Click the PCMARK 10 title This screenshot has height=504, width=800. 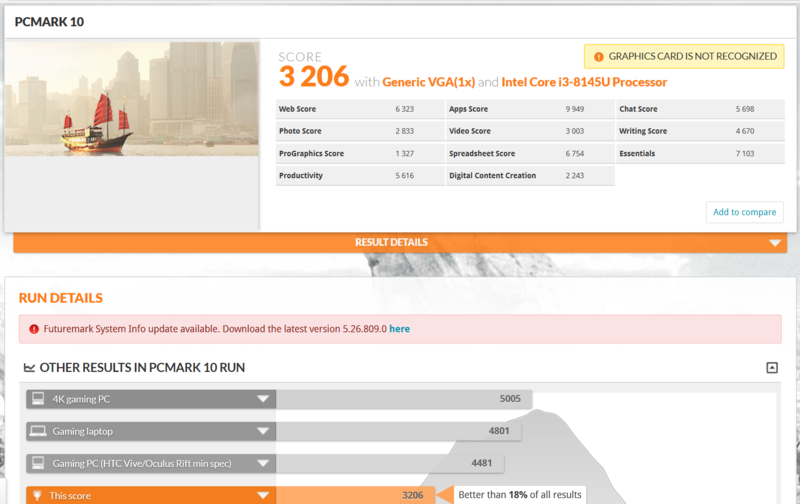tap(49, 22)
